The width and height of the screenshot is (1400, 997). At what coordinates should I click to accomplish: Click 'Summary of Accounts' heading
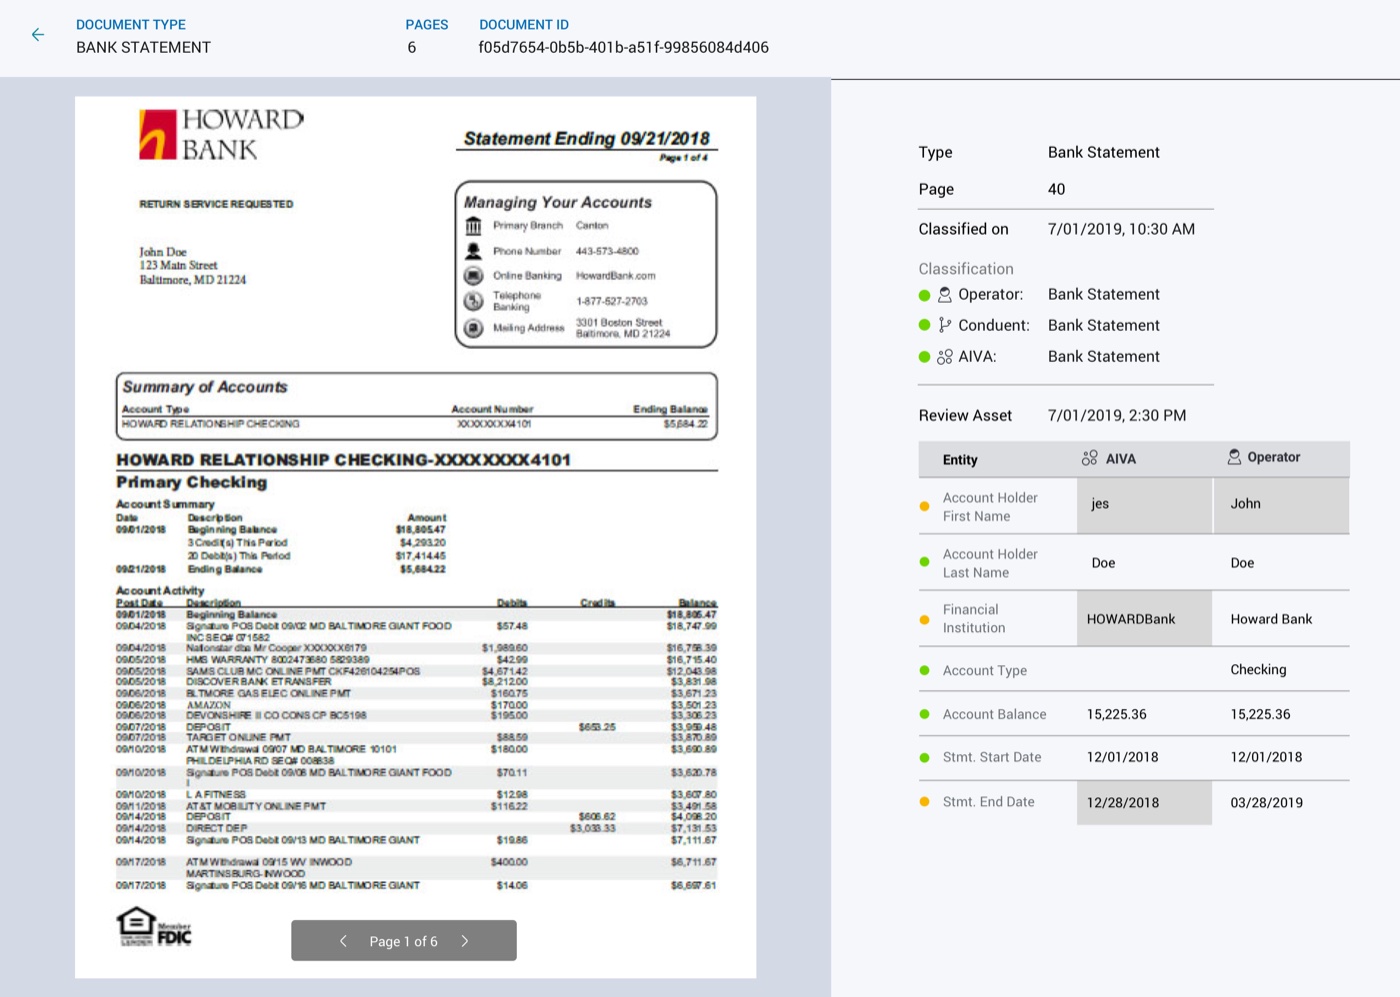pos(205,387)
